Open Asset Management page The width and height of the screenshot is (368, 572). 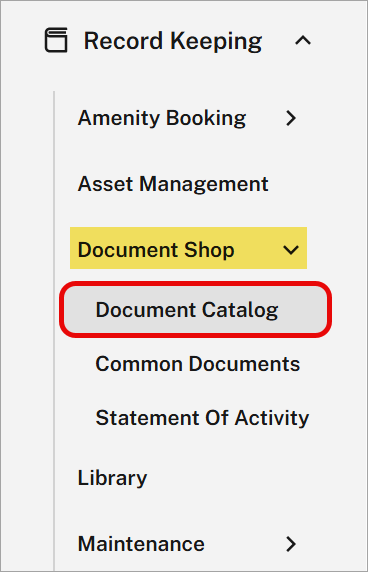point(173,183)
